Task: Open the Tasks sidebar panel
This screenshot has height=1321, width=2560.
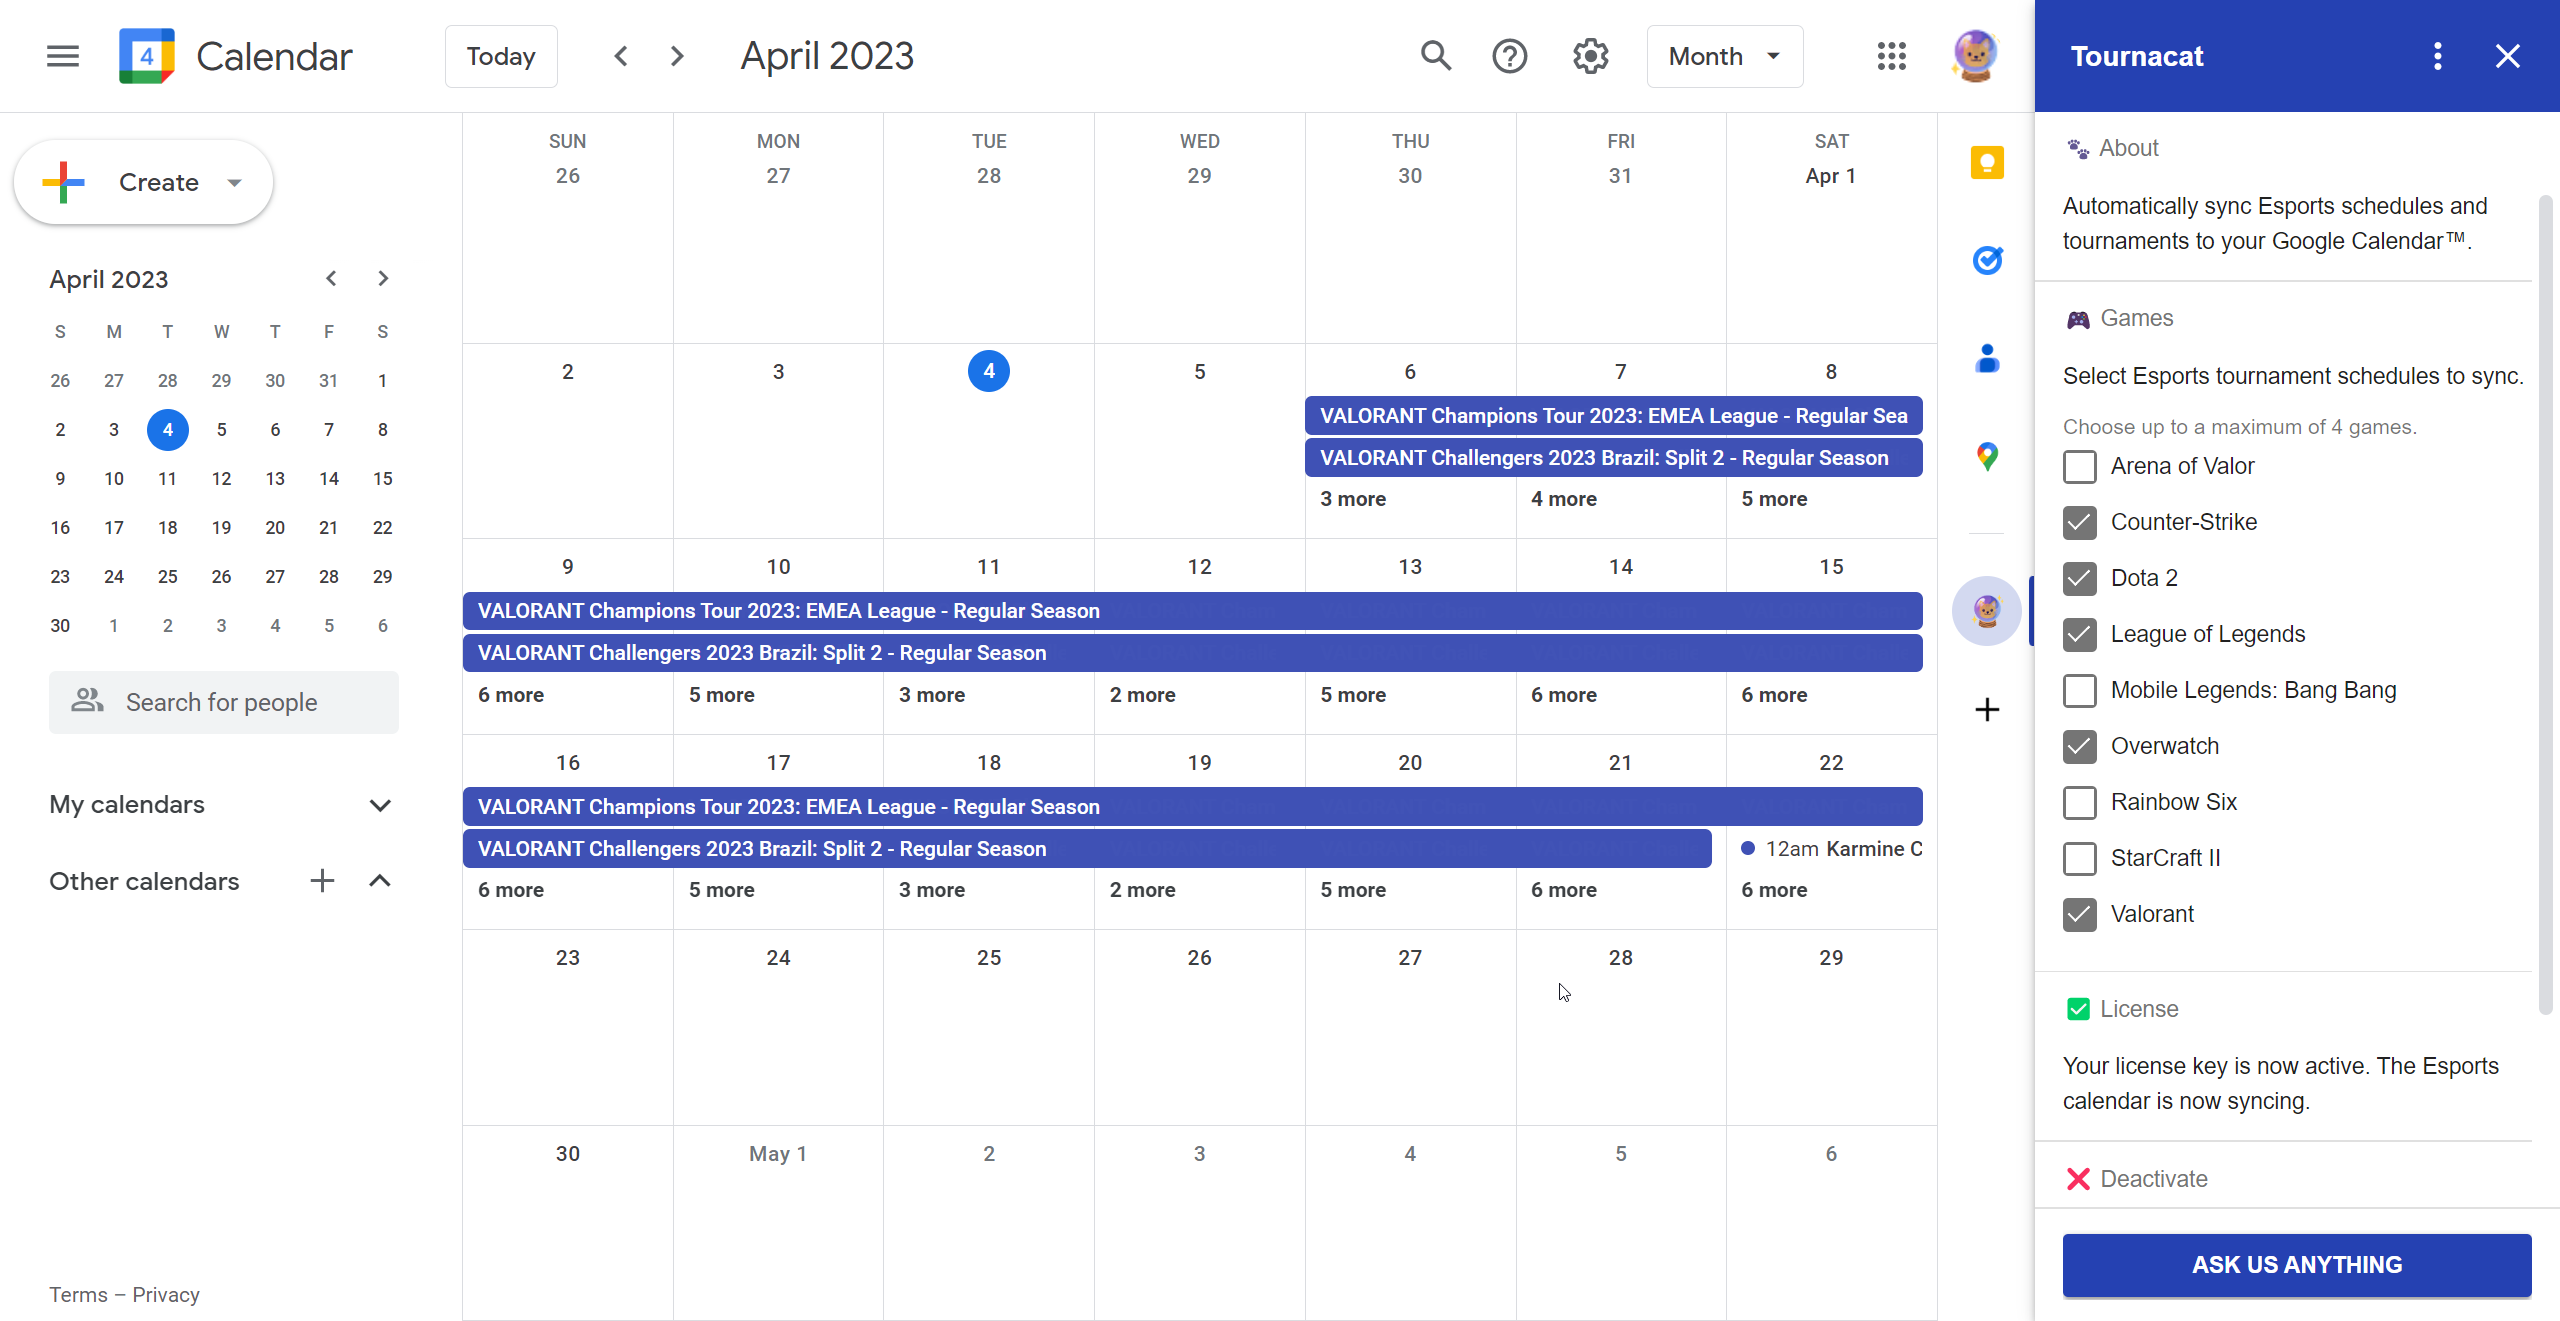Action: tap(1988, 260)
